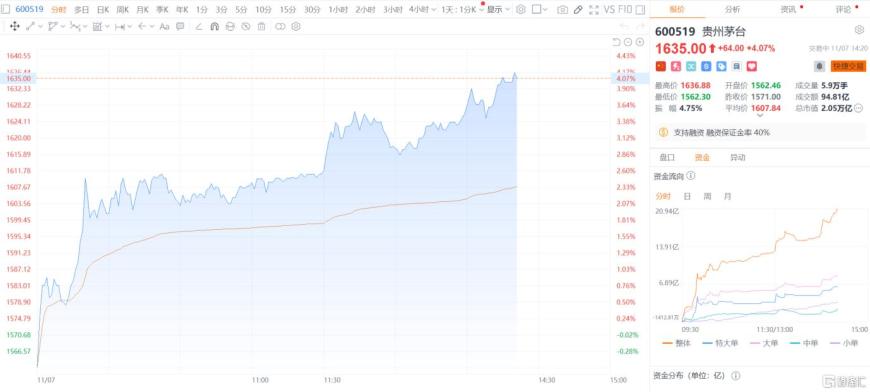Select the magnet snap tool
The image size is (870, 392).
(x=215, y=26)
